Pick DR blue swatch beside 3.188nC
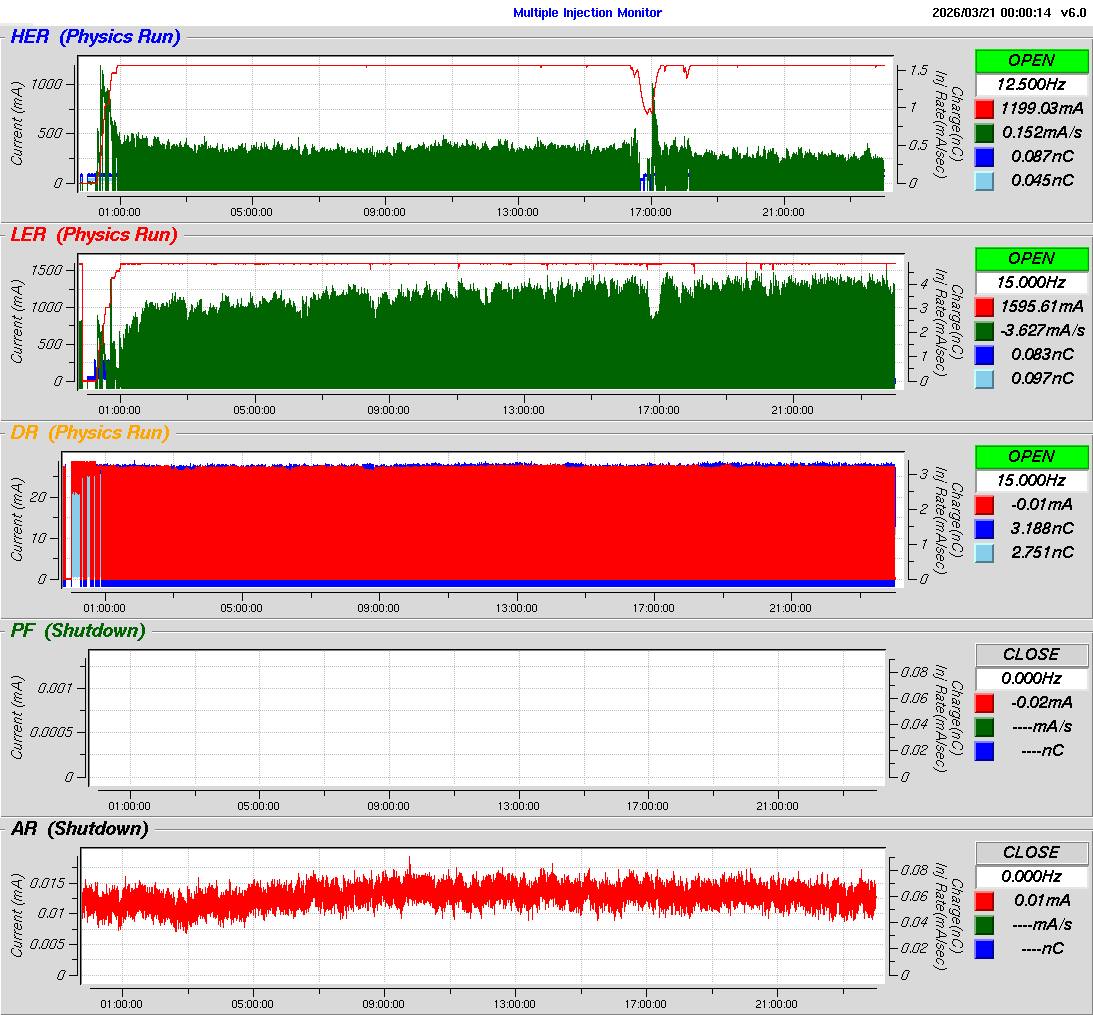 coord(984,528)
